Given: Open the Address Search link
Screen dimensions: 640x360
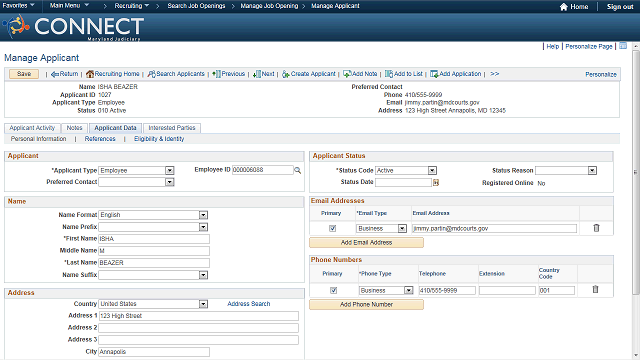Looking at the screenshot, I should (249, 304).
